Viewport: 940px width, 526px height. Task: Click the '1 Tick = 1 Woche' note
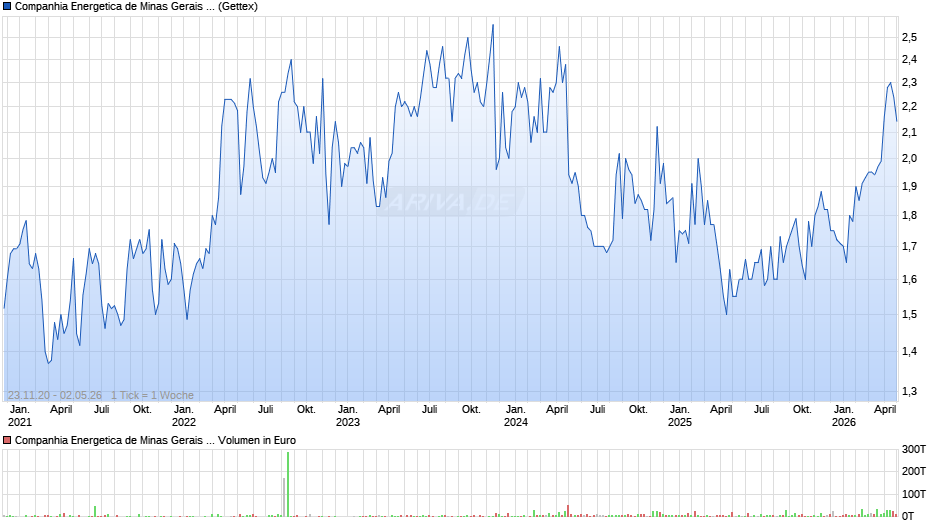tap(152, 395)
